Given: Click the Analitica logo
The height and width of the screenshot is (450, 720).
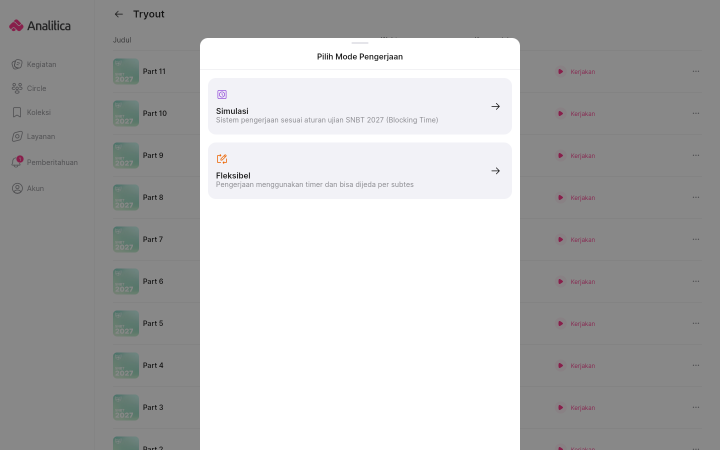Looking at the screenshot, I should click(40, 26).
